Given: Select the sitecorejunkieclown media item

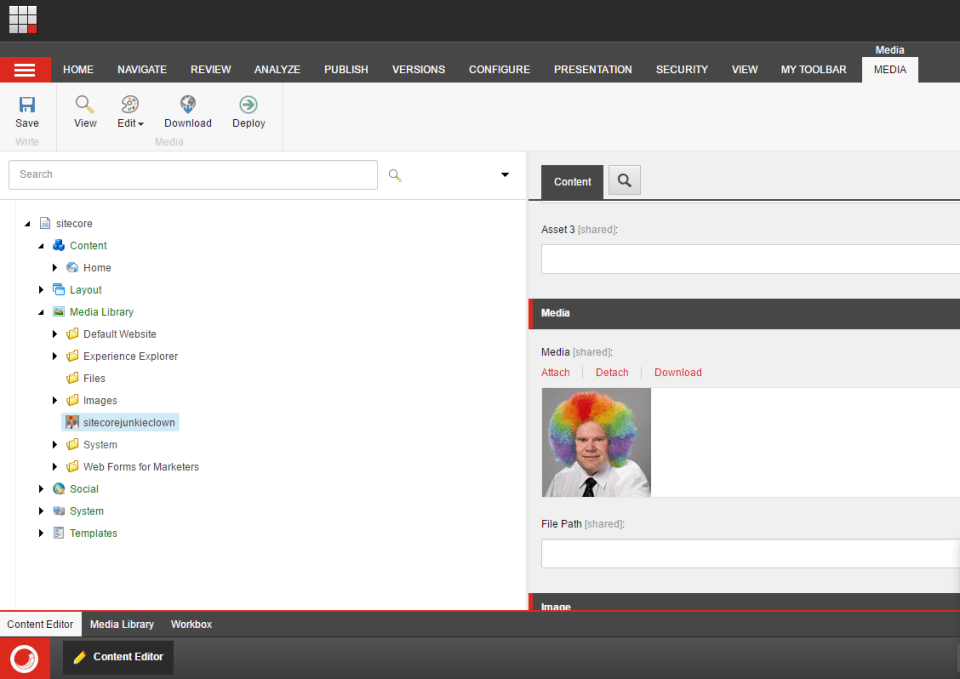Looking at the screenshot, I should pos(127,422).
